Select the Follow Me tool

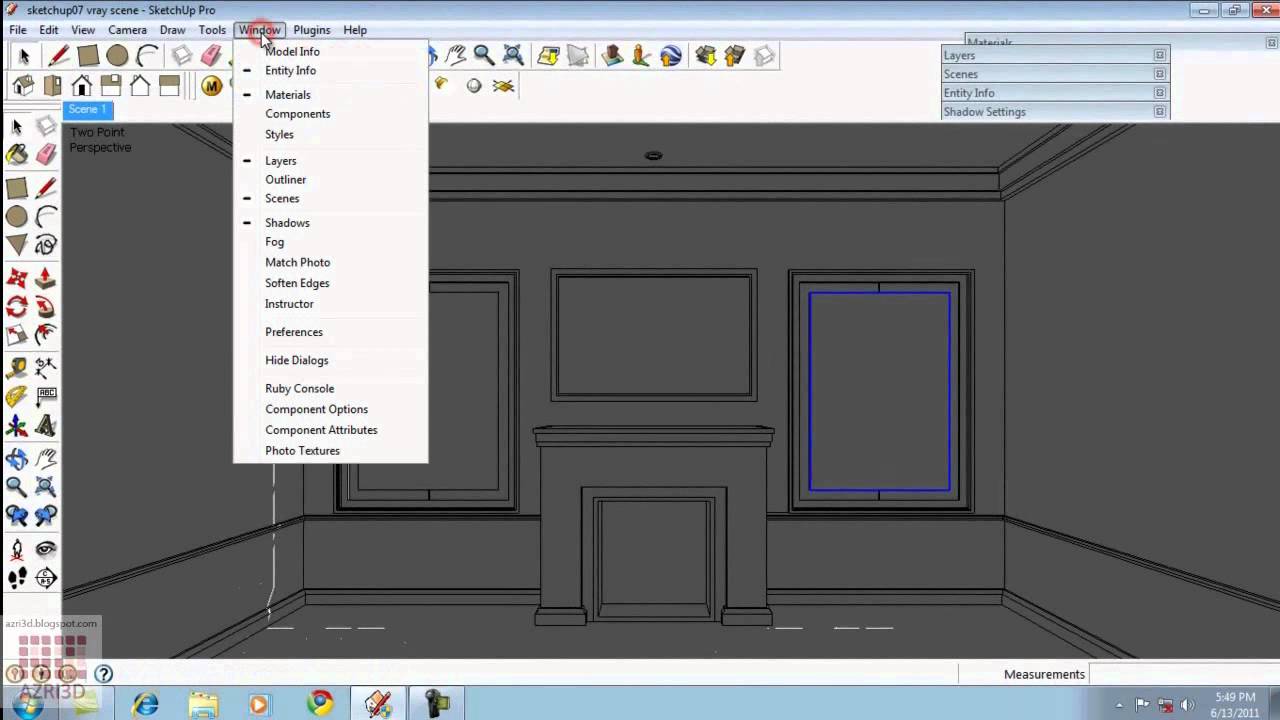(46, 334)
